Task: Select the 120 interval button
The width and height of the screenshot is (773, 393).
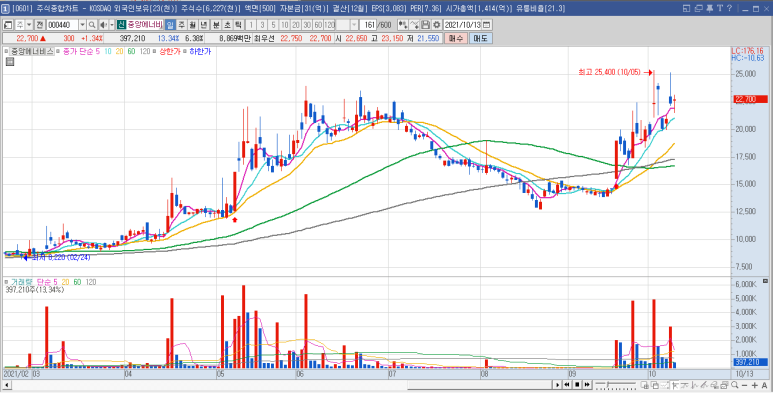Action: (329, 25)
